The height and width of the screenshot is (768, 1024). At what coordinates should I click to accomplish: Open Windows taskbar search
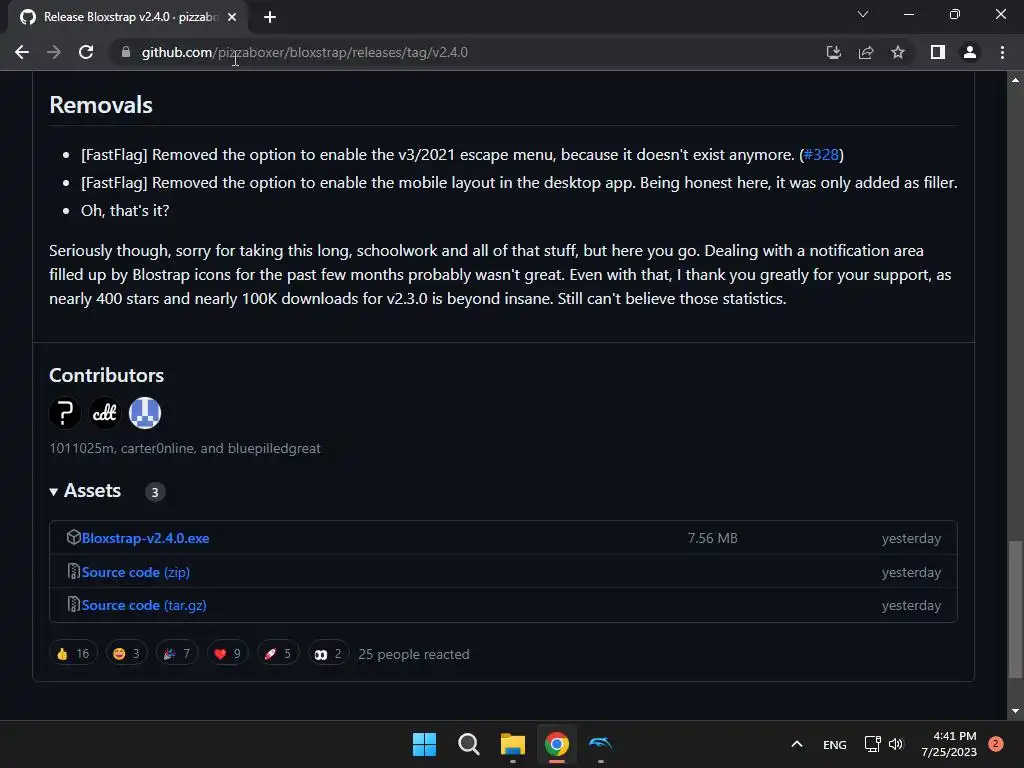[x=469, y=744]
